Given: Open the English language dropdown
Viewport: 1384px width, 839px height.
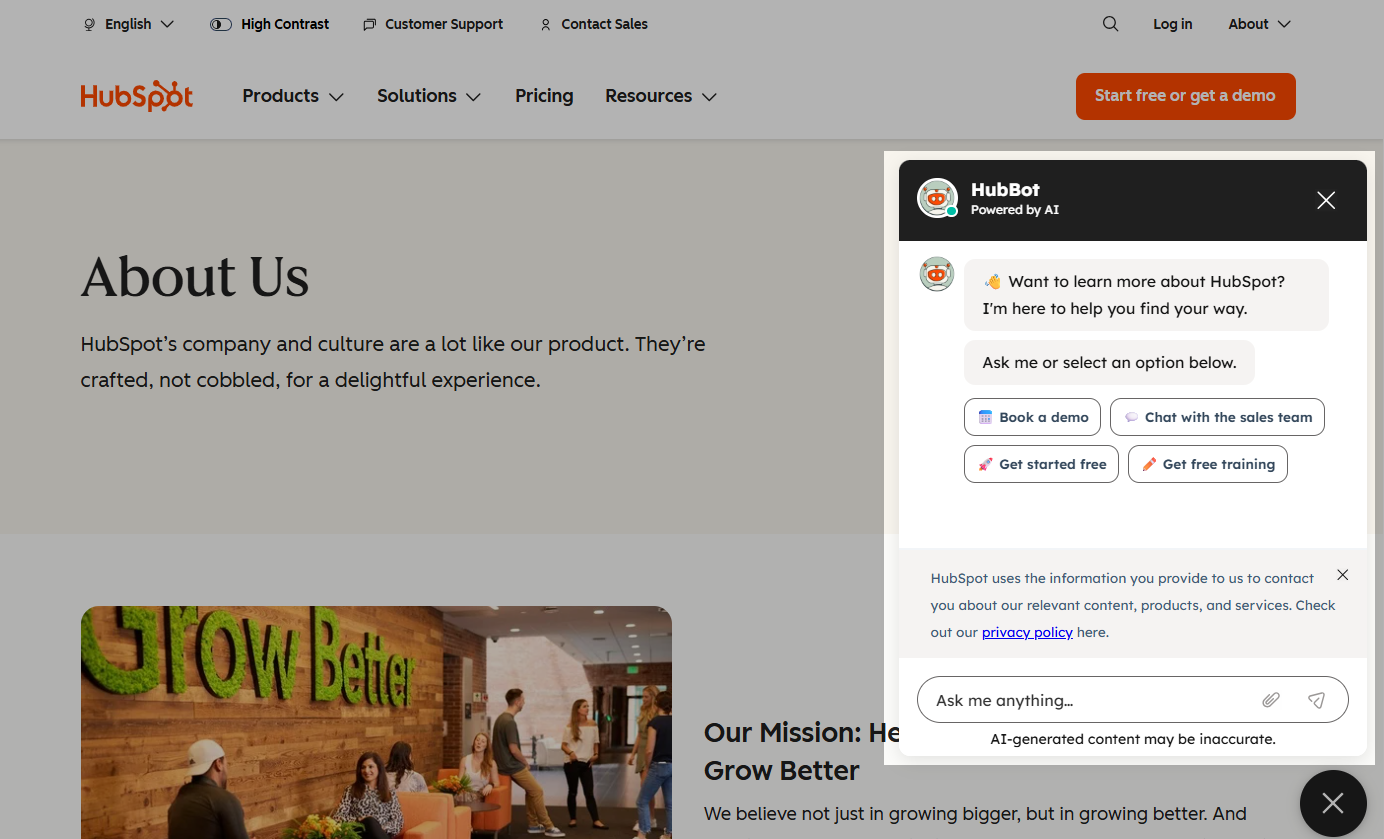Looking at the screenshot, I should pos(128,24).
